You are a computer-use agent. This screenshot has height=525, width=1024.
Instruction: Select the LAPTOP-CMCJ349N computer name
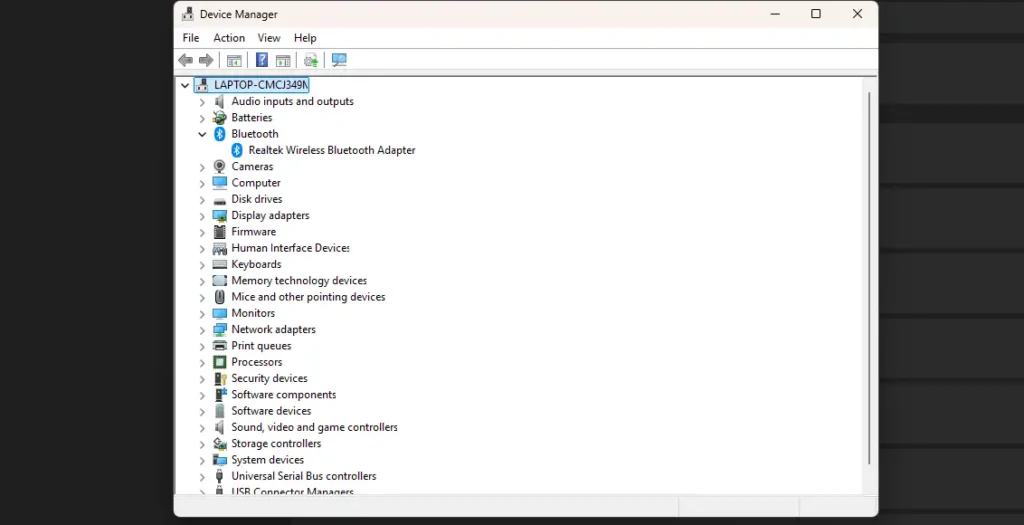[x=261, y=85]
